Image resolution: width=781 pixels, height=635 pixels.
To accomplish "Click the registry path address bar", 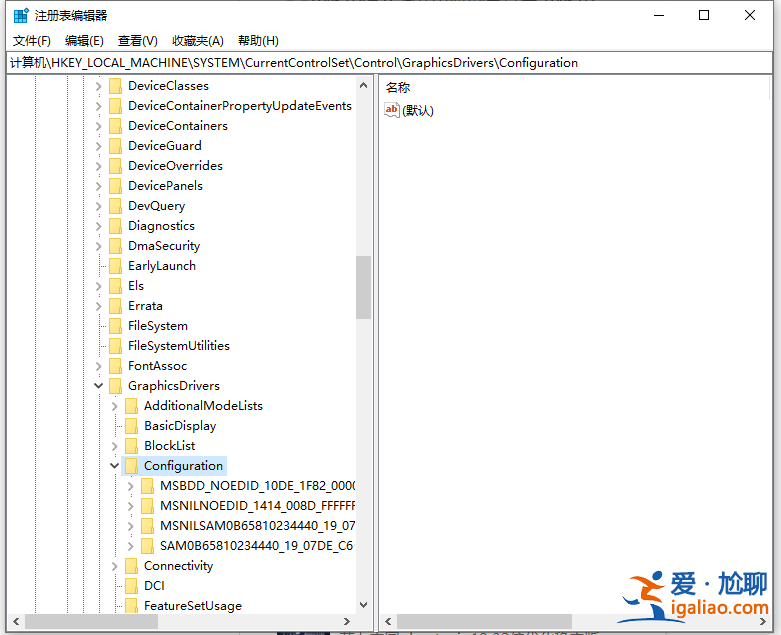I will tap(390, 63).
